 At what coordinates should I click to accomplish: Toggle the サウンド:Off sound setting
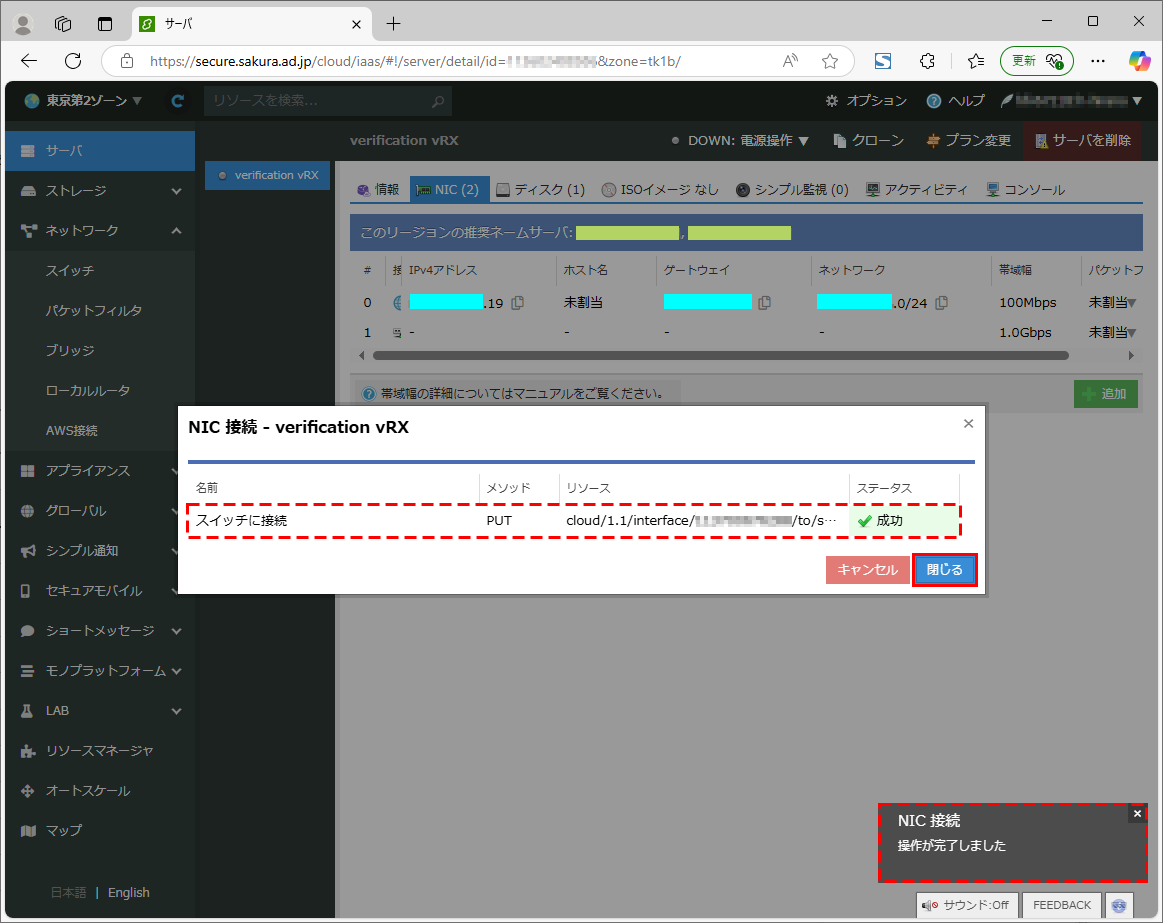tap(965, 905)
